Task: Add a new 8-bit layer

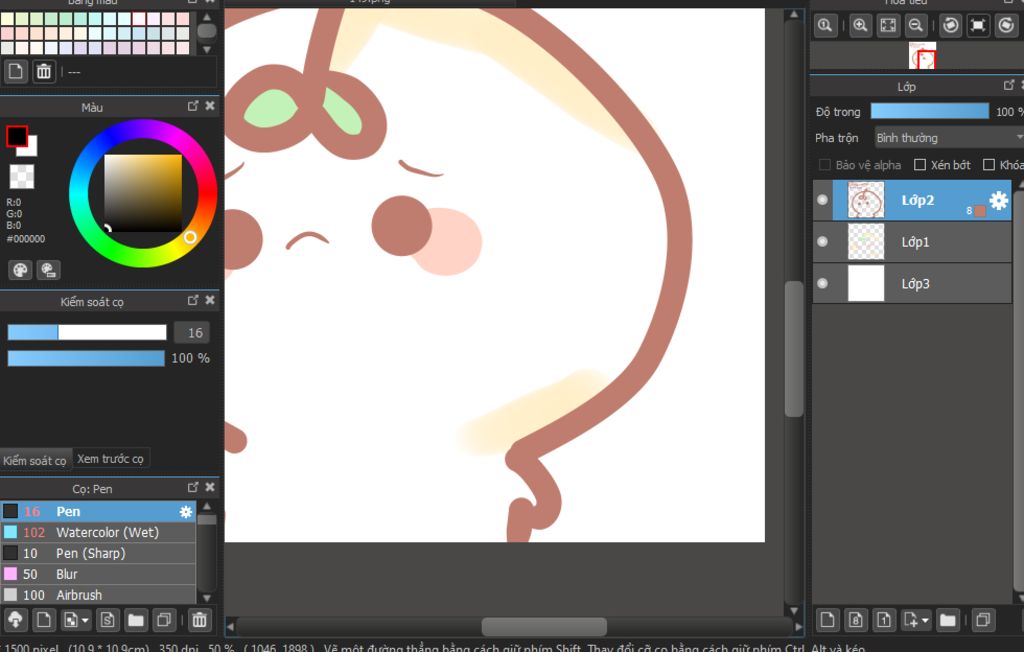Action: pyautogui.click(x=856, y=619)
